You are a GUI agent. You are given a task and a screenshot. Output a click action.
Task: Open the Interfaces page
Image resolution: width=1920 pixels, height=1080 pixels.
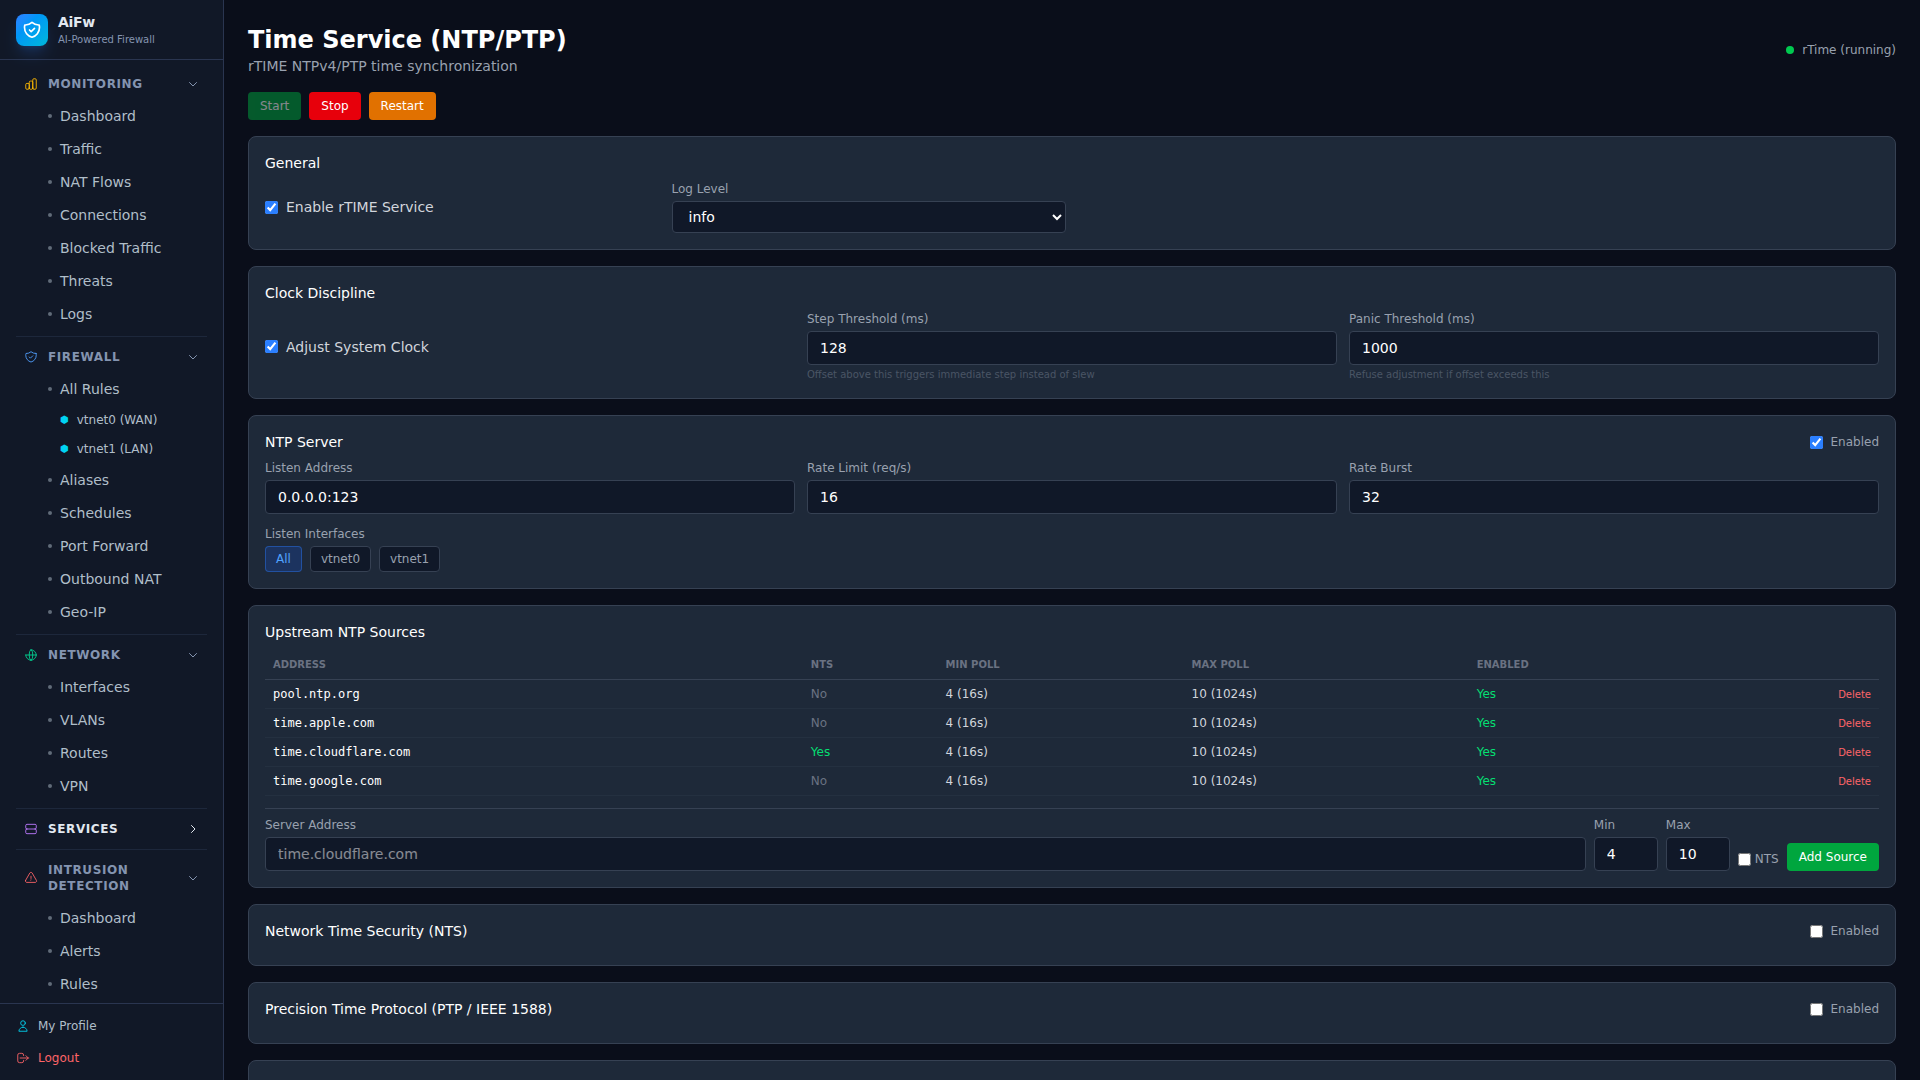click(x=94, y=687)
